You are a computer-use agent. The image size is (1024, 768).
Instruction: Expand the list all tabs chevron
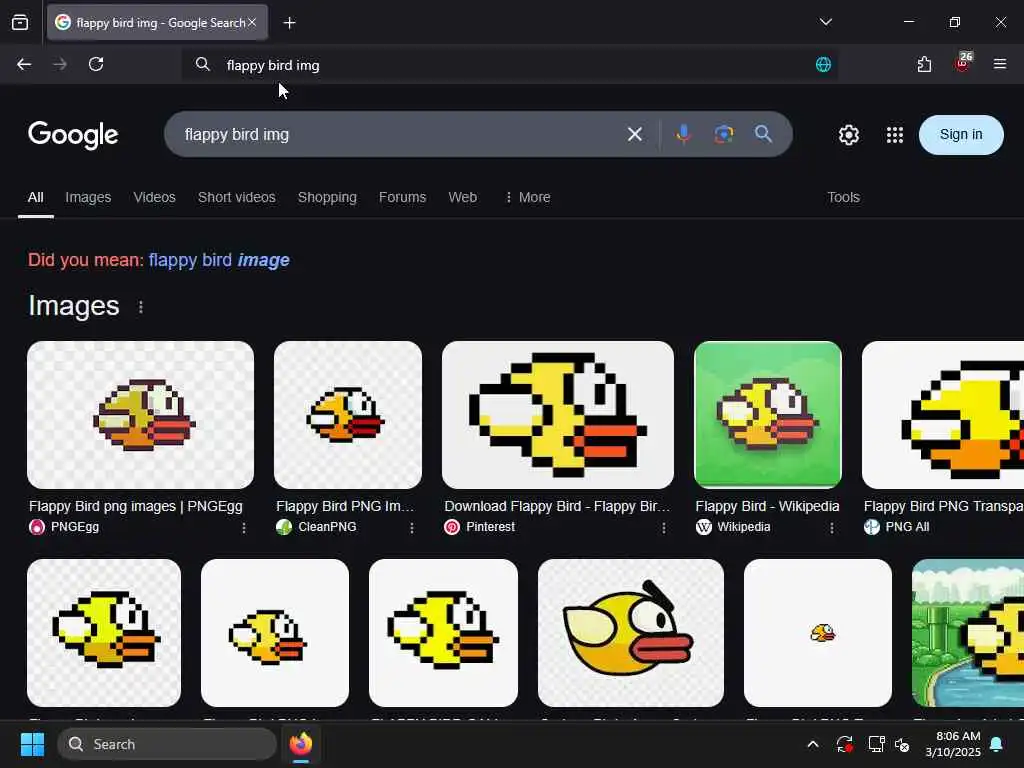click(x=825, y=22)
